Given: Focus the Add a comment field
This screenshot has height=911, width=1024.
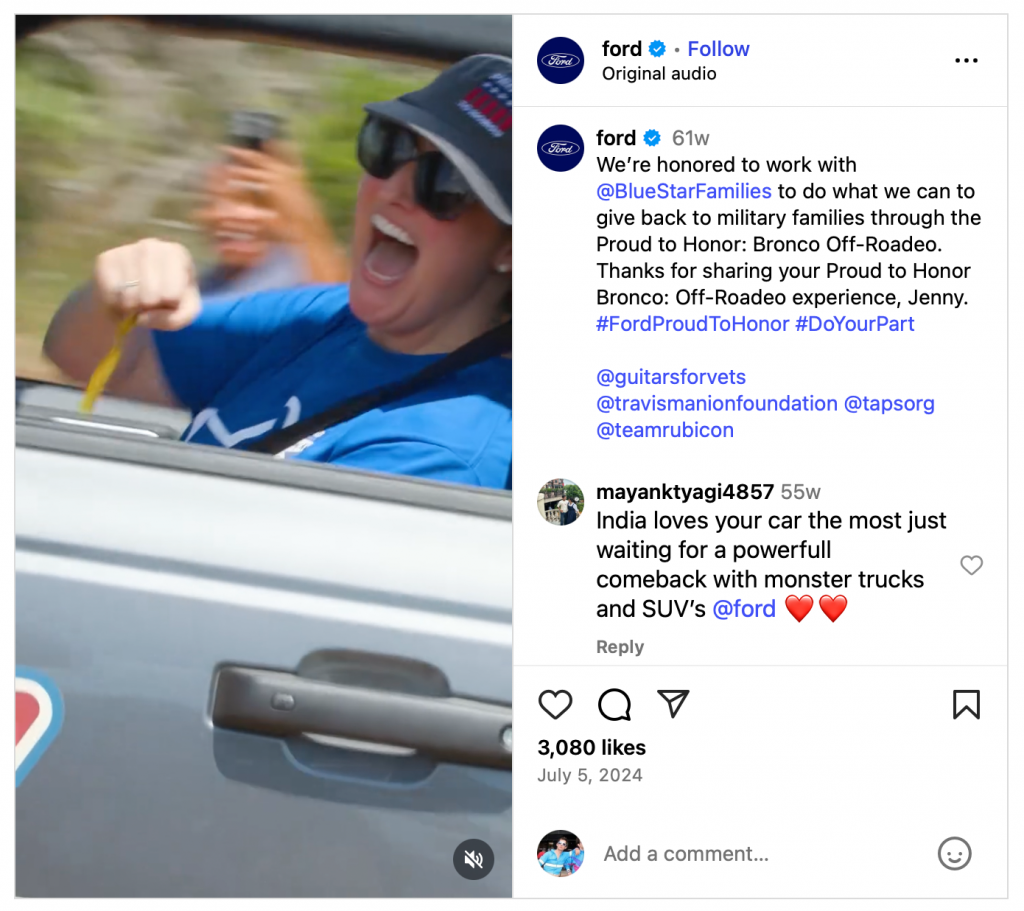Looking at the screenshot, I should pyautogui.click(x=758, y=854).
